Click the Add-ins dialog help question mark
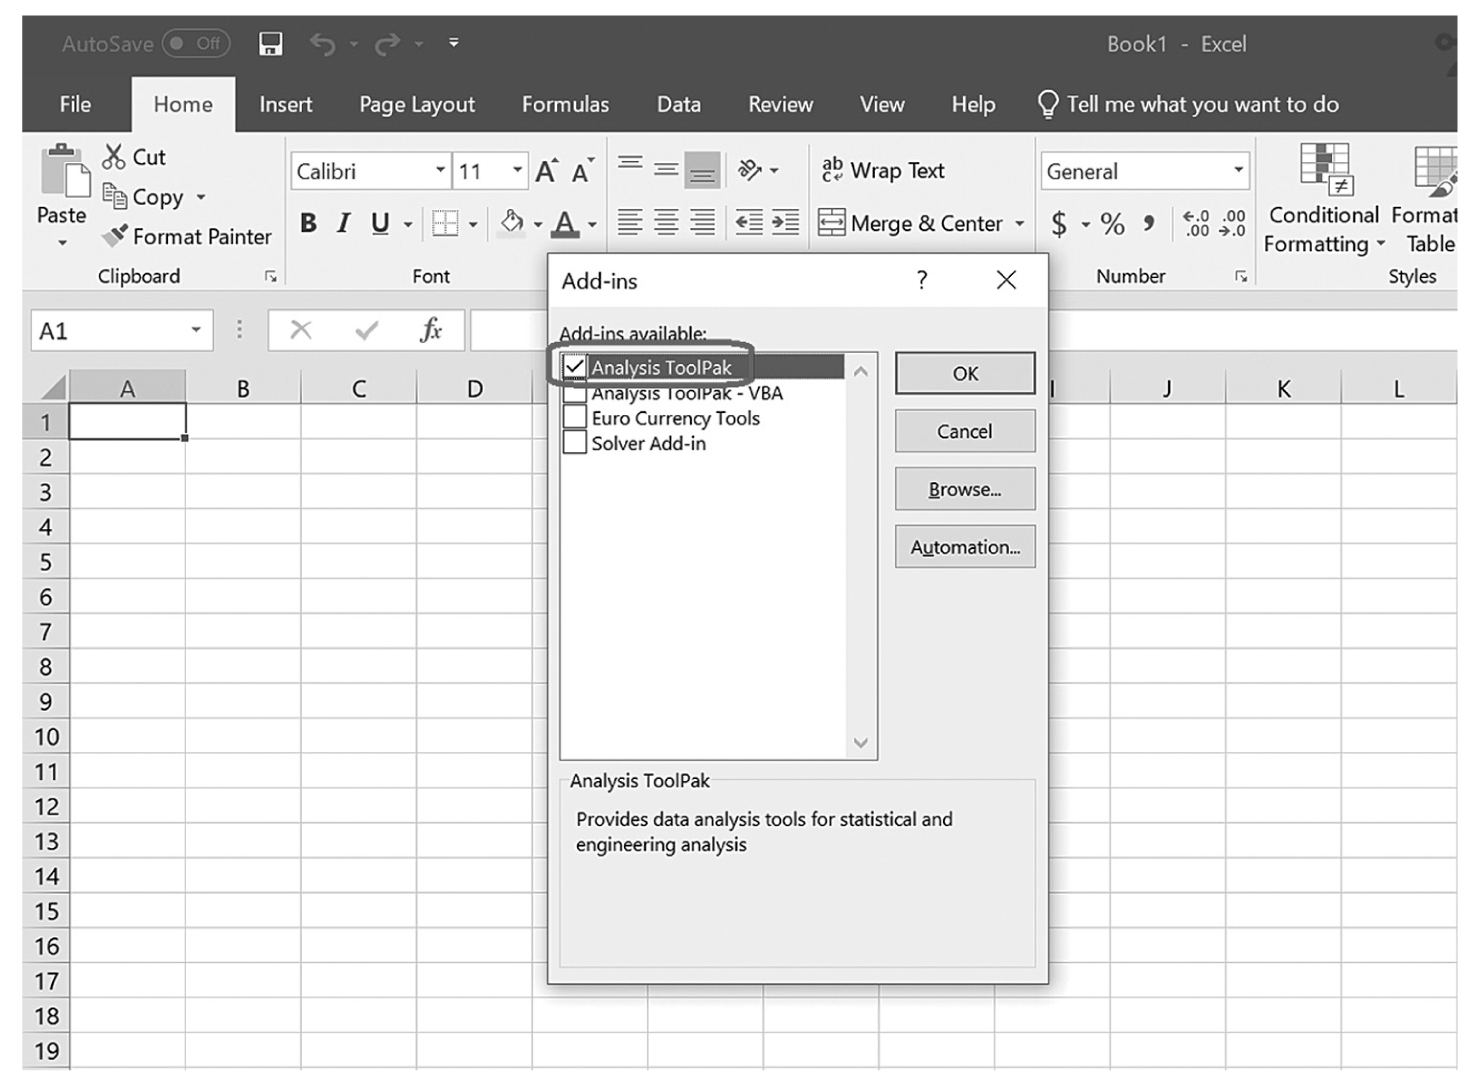The height and width of the screenshot is (1092, 1480). click(x=922, y=281)
